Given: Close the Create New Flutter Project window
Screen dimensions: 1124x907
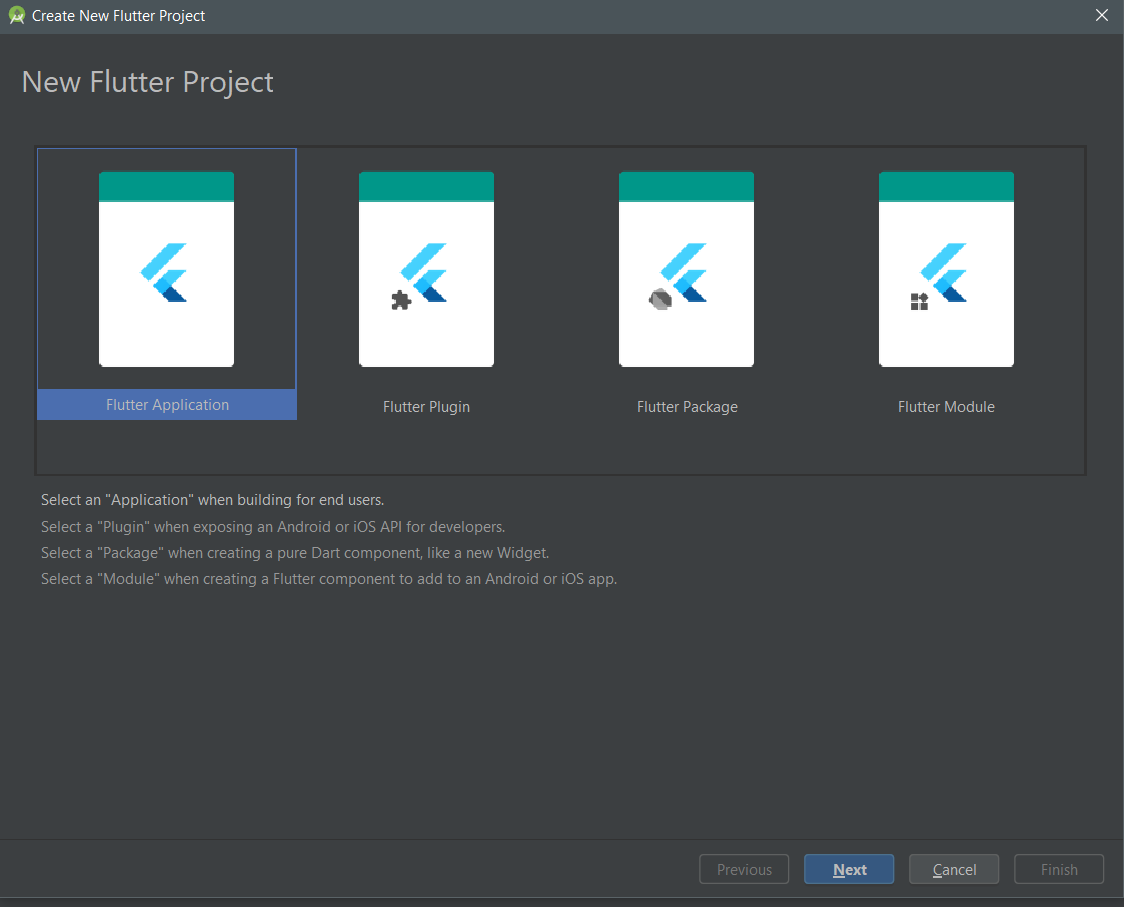Looking at the screenshot, I should pos(1102,15).
